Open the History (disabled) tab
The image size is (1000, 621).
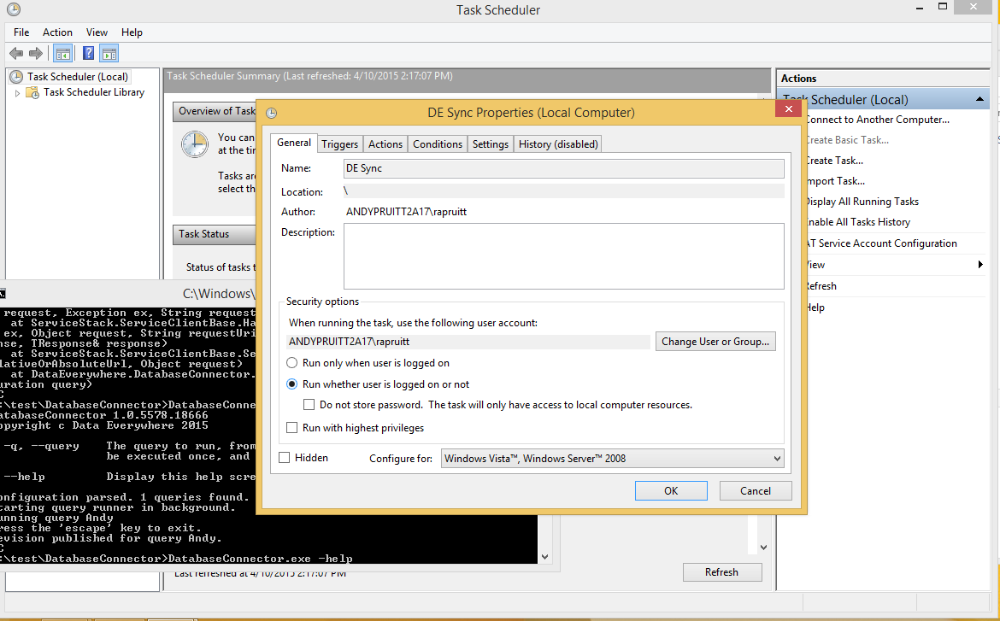558,144
